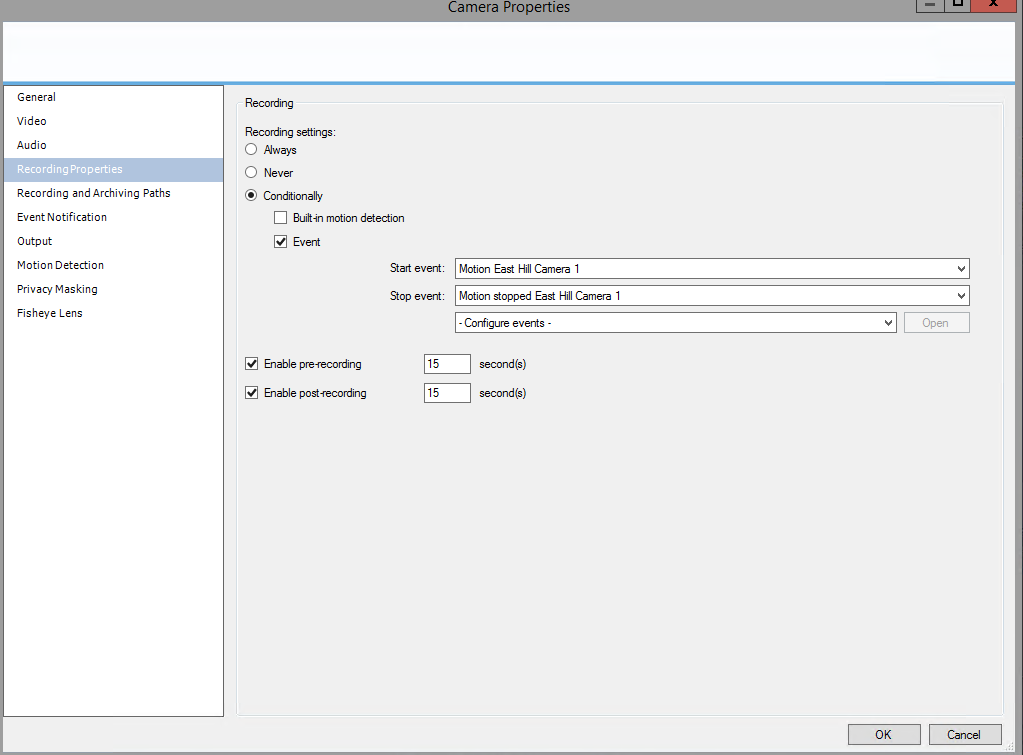Choose the Conditionally radio button
Viewport: 1023px width, 755px height.
[252, 196]
